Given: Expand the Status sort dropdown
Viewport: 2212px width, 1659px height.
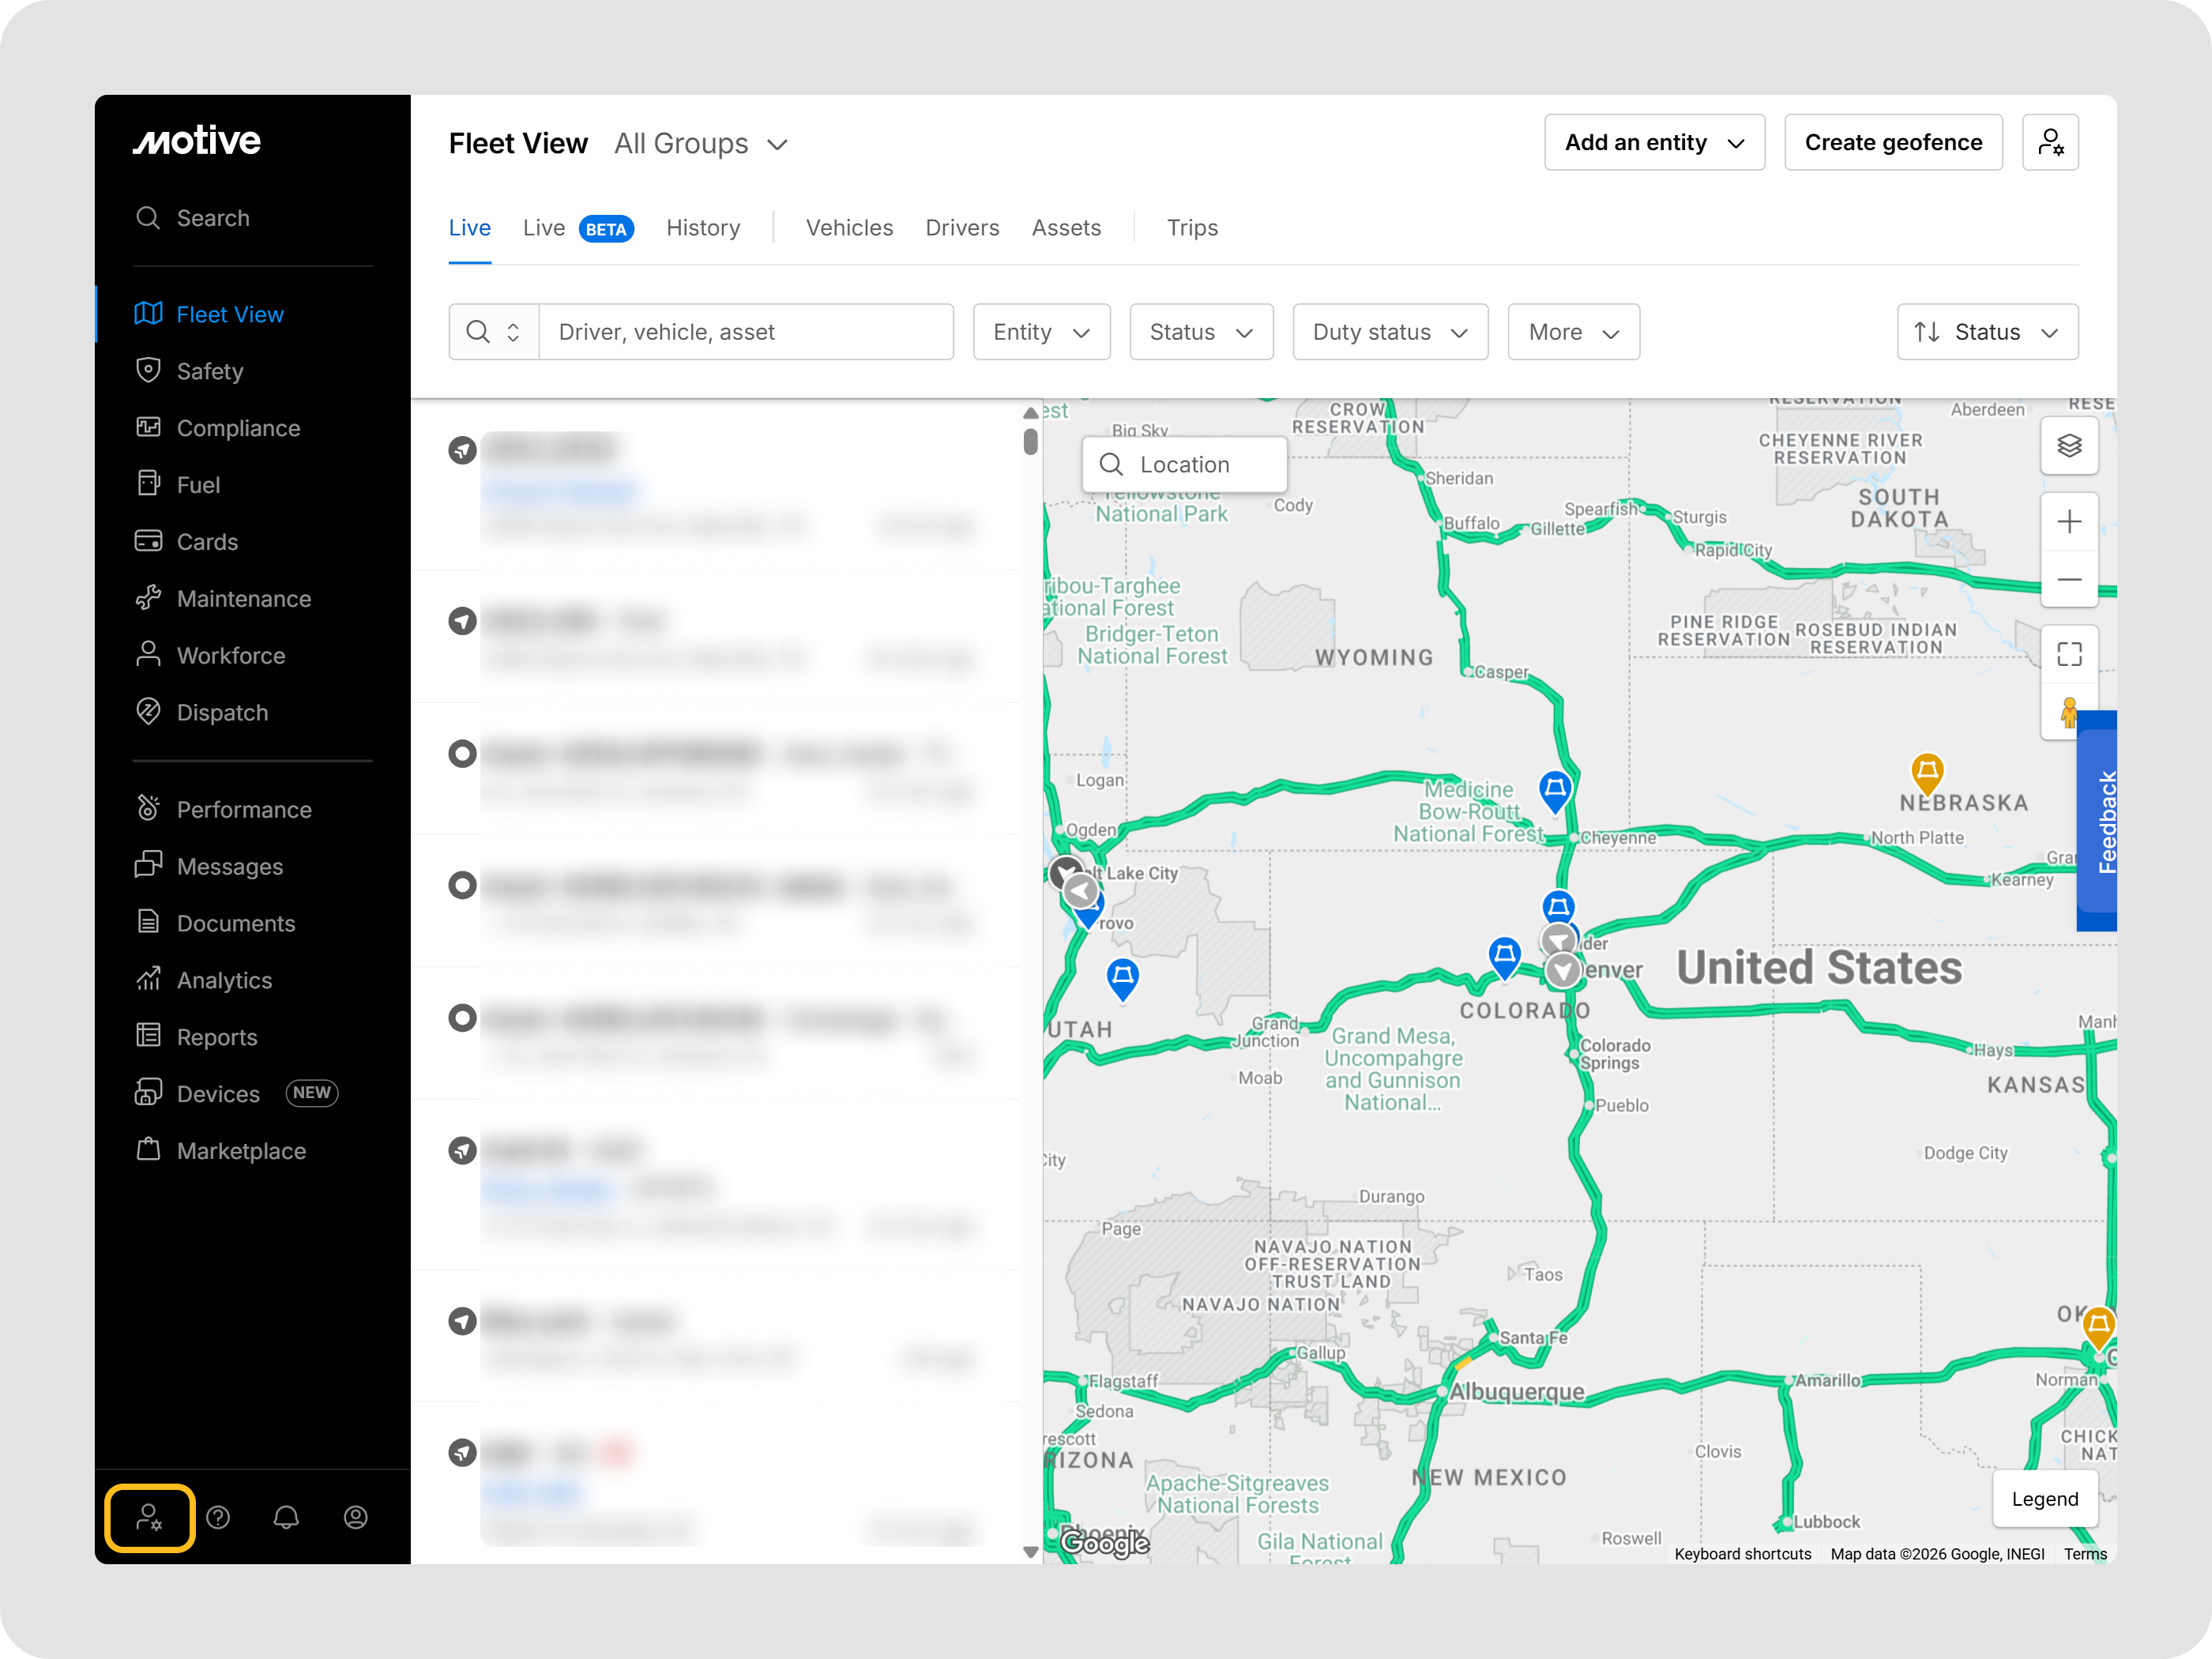Looking at the screenshot, I should click(x=1986, y=332).
